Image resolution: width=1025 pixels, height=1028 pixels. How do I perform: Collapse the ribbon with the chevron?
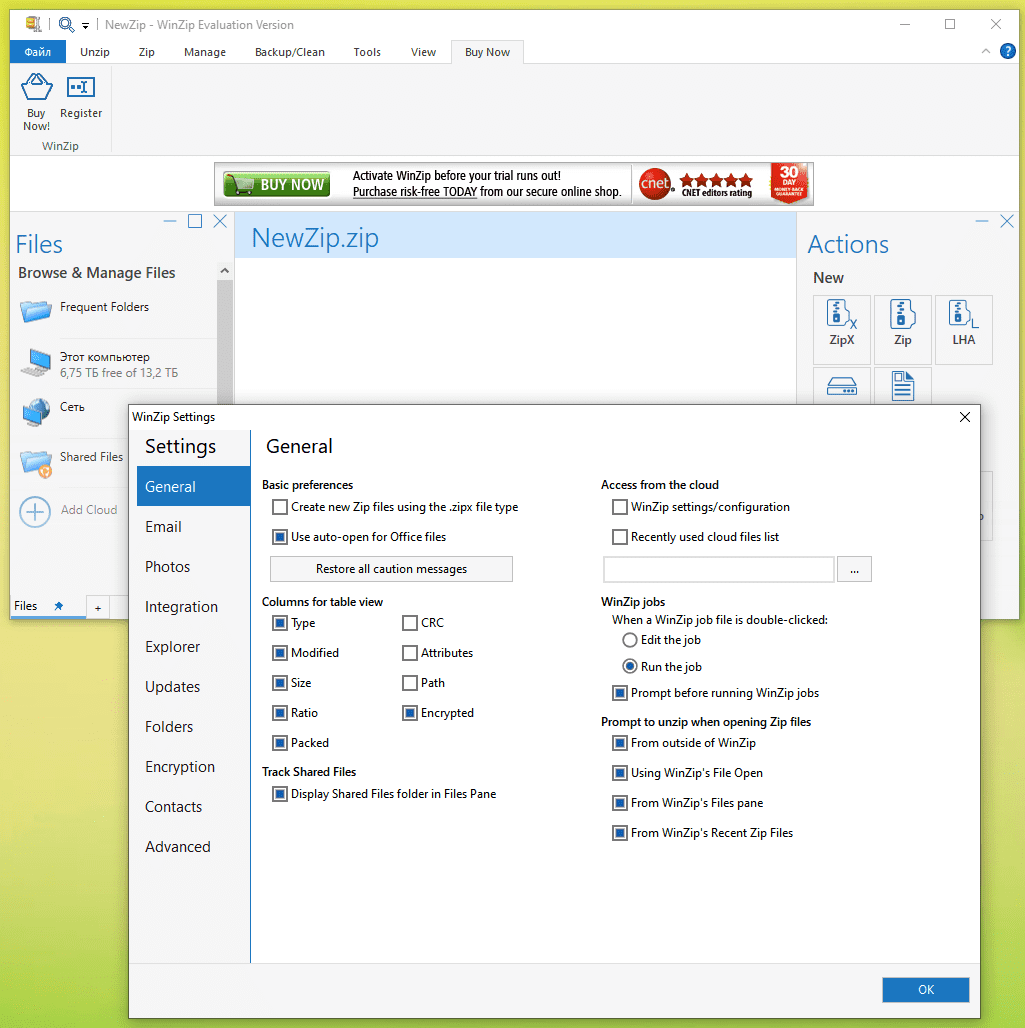[x=986, y=51]
